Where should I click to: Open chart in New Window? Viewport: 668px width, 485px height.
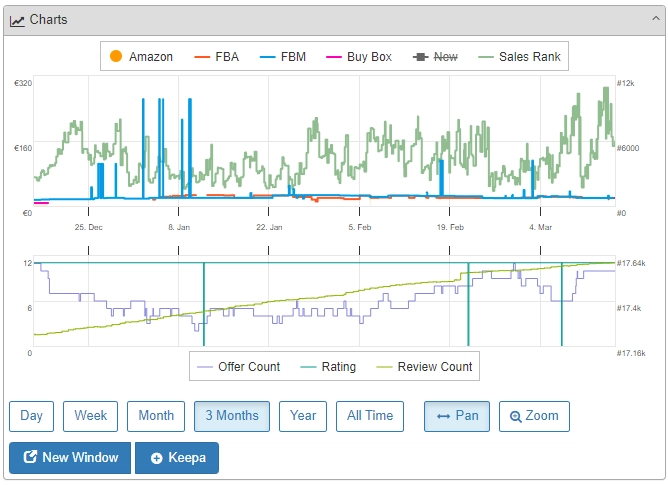(70, 458)
